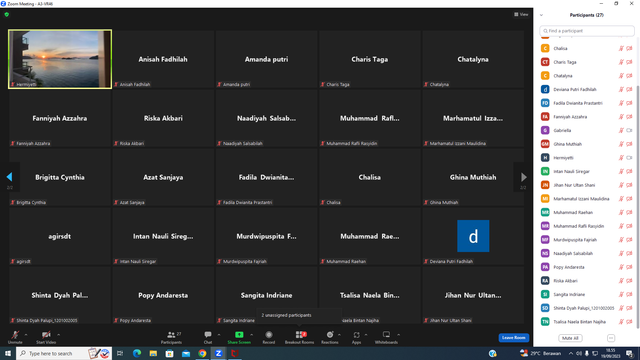Select Jihan Nur Ultan Shani in participant list

pos(587,185)
